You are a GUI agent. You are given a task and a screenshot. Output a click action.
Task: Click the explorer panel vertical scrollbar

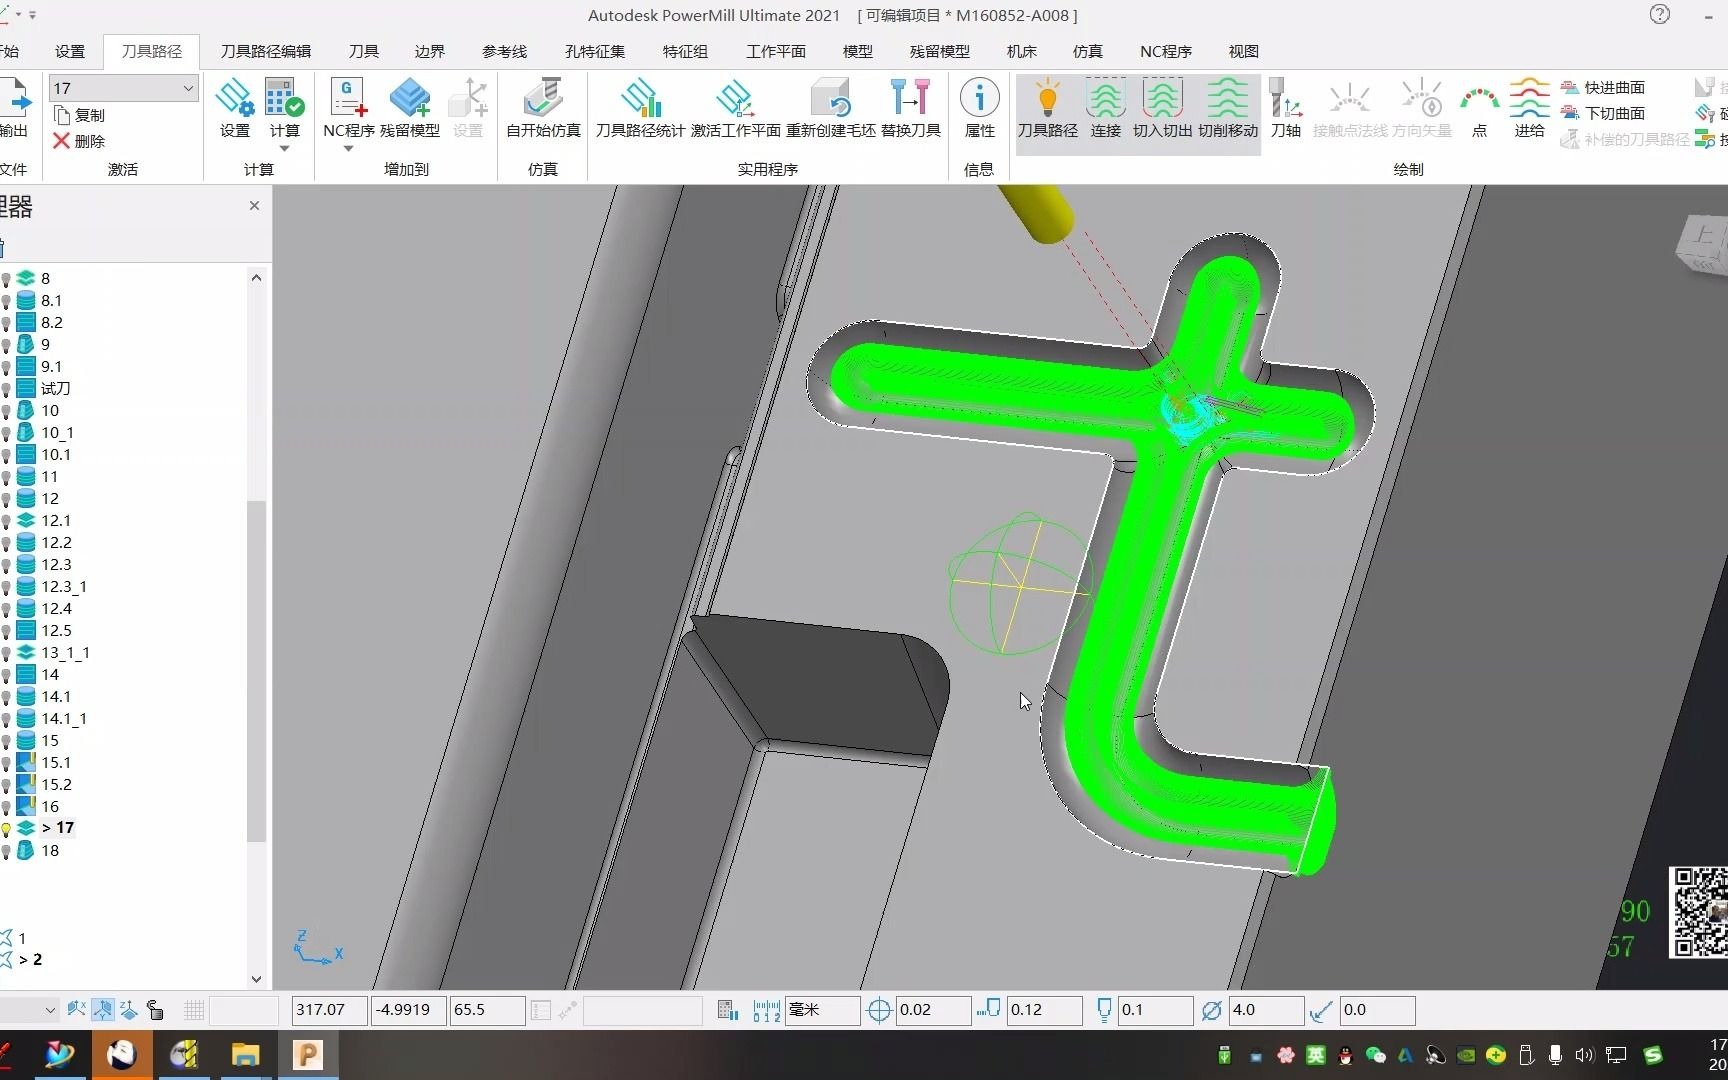pos(256,670)
